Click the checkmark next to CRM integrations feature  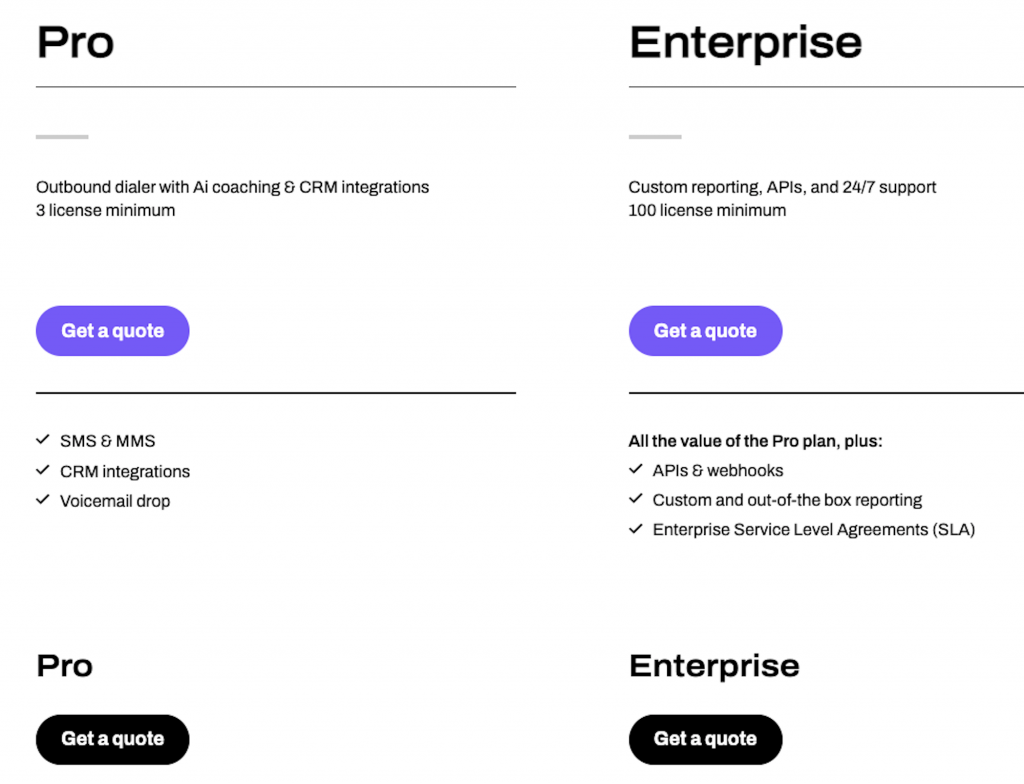point(43,471)
